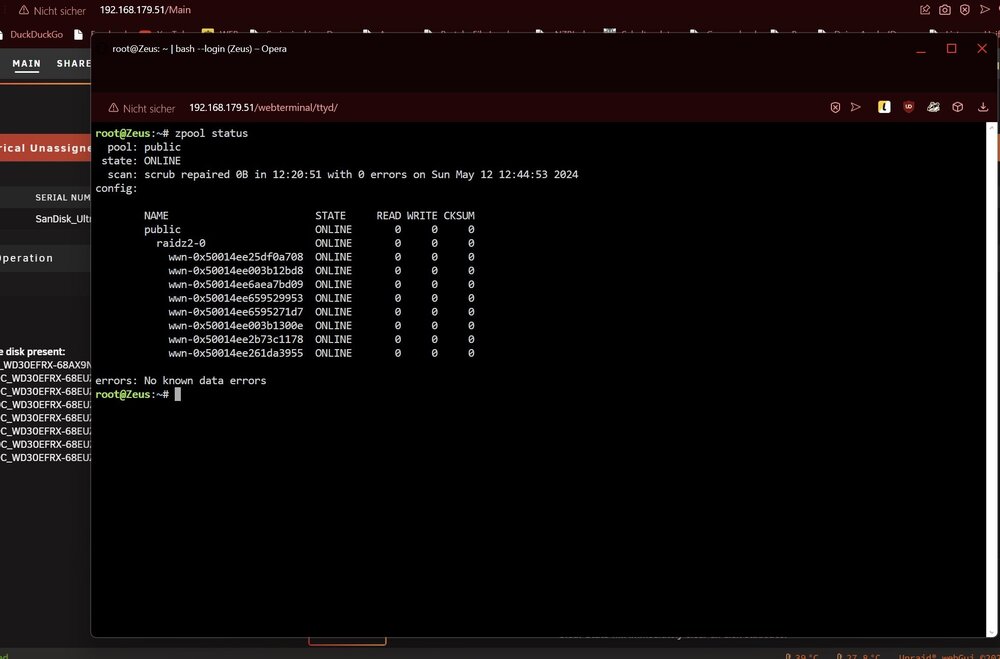1000x659 pixels.
Task: Click 'Nicht sicher' warning in main browser address bar
Action: coord(52,10)
